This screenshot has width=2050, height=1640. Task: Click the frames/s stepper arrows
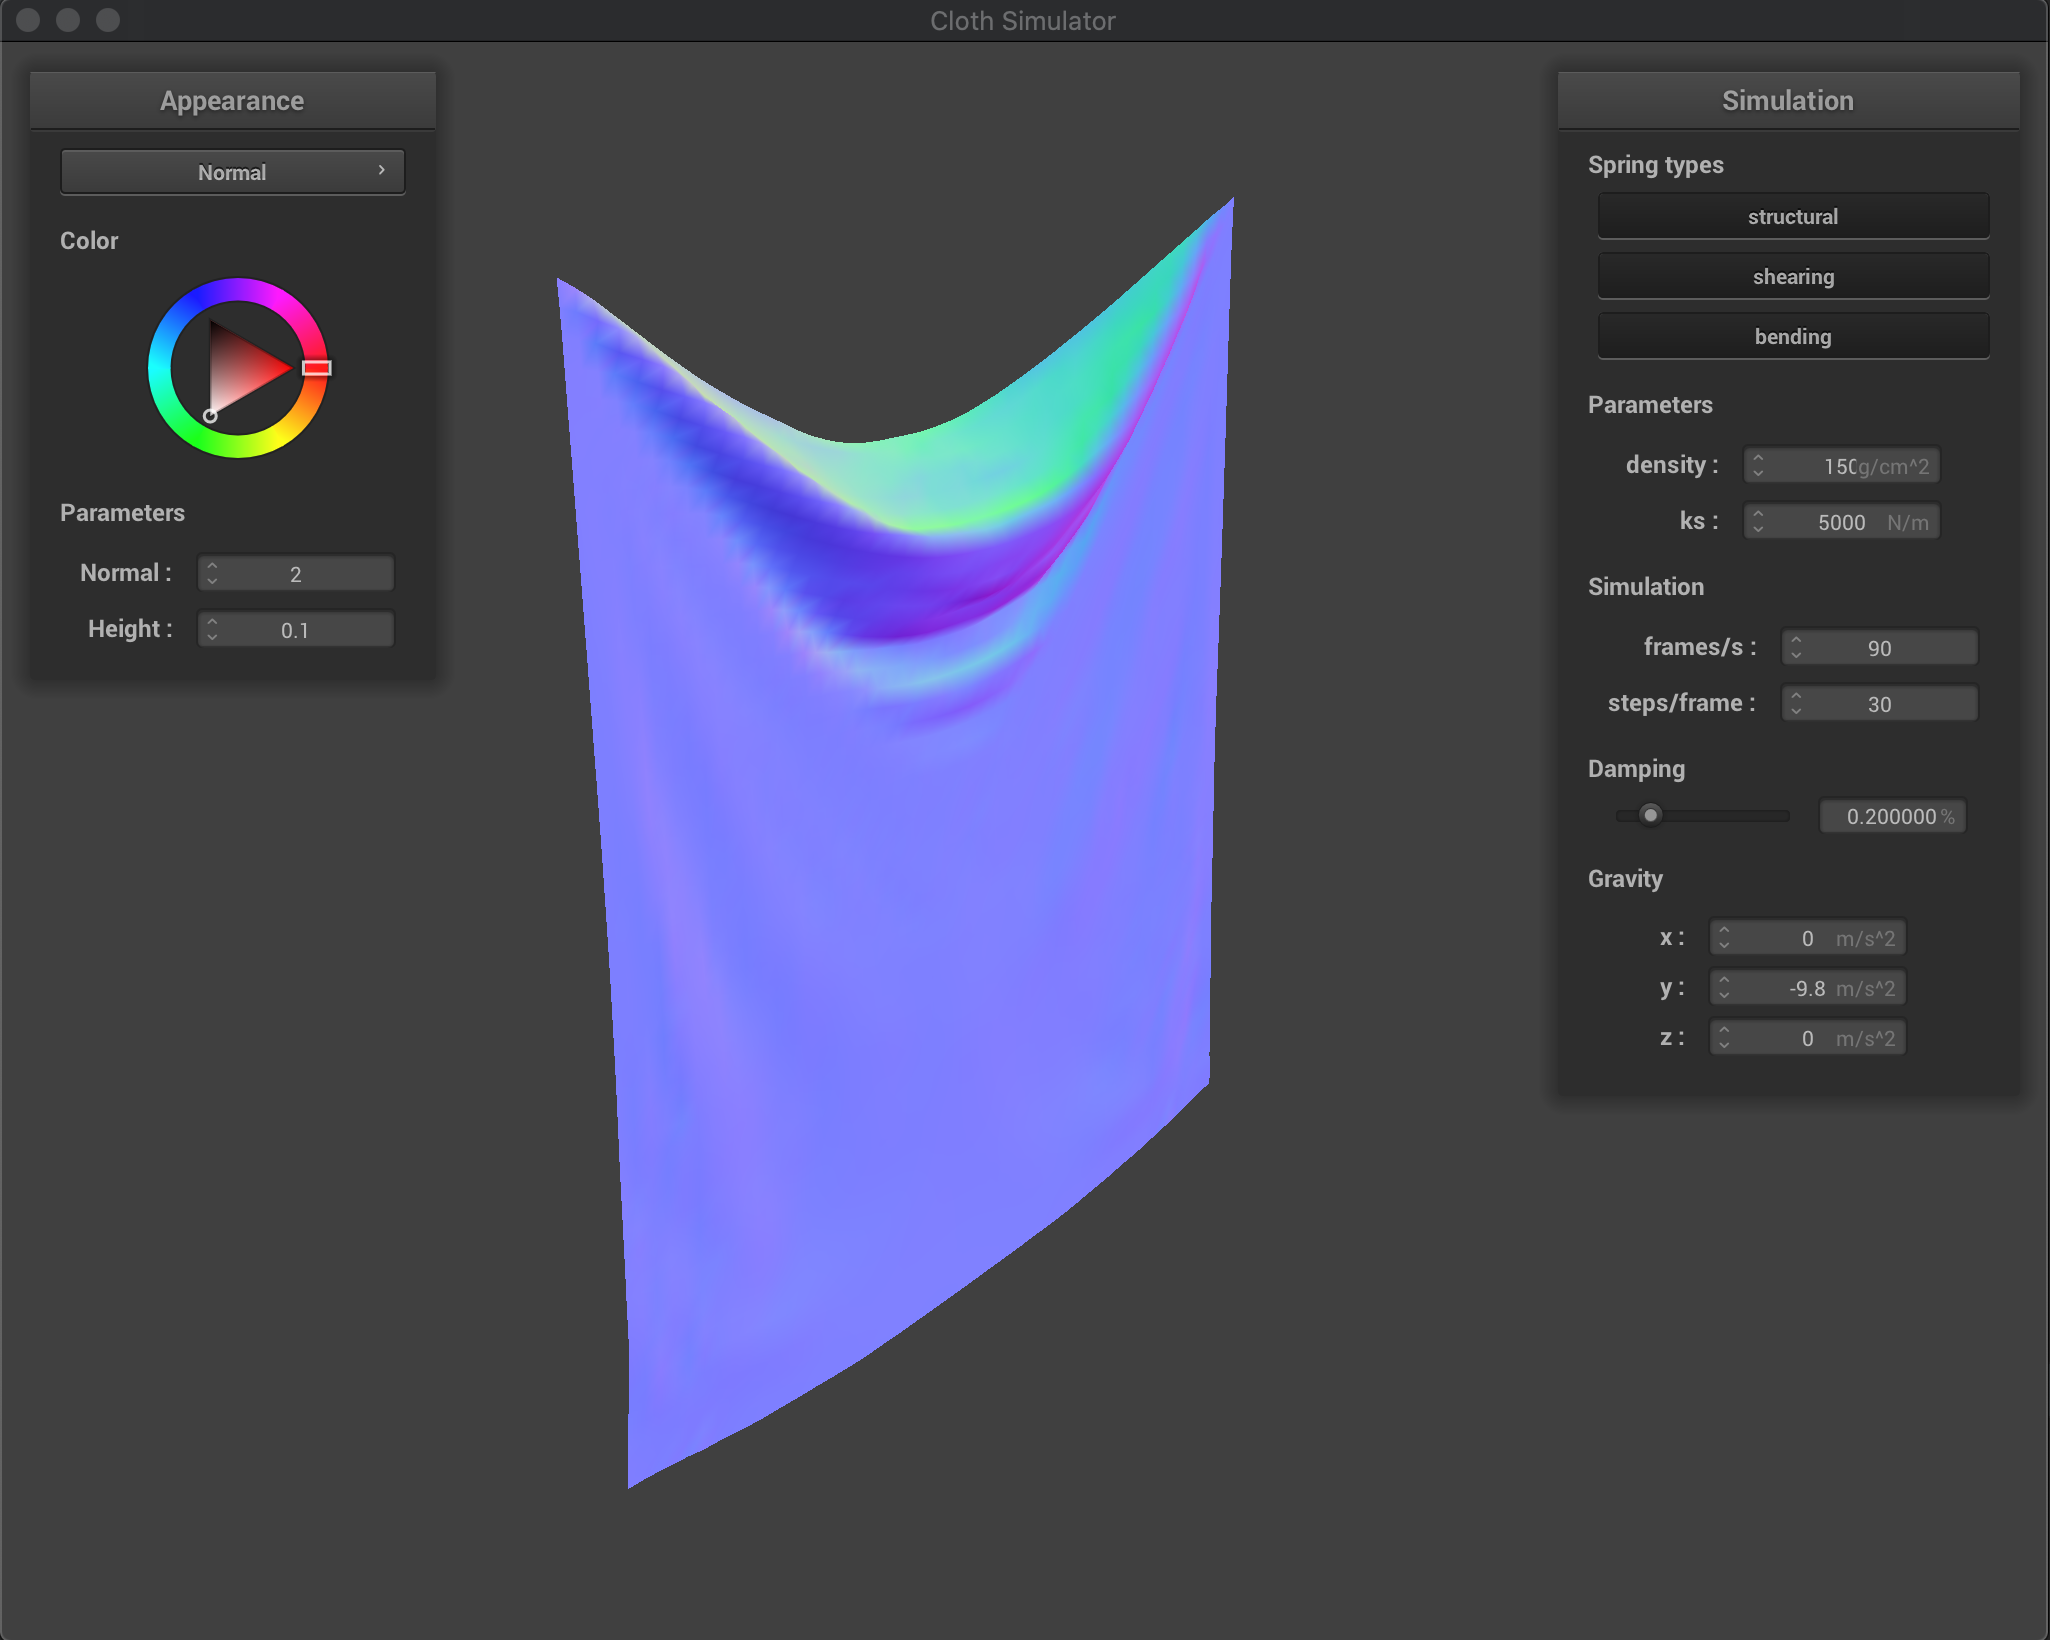tap(1796, 648)
